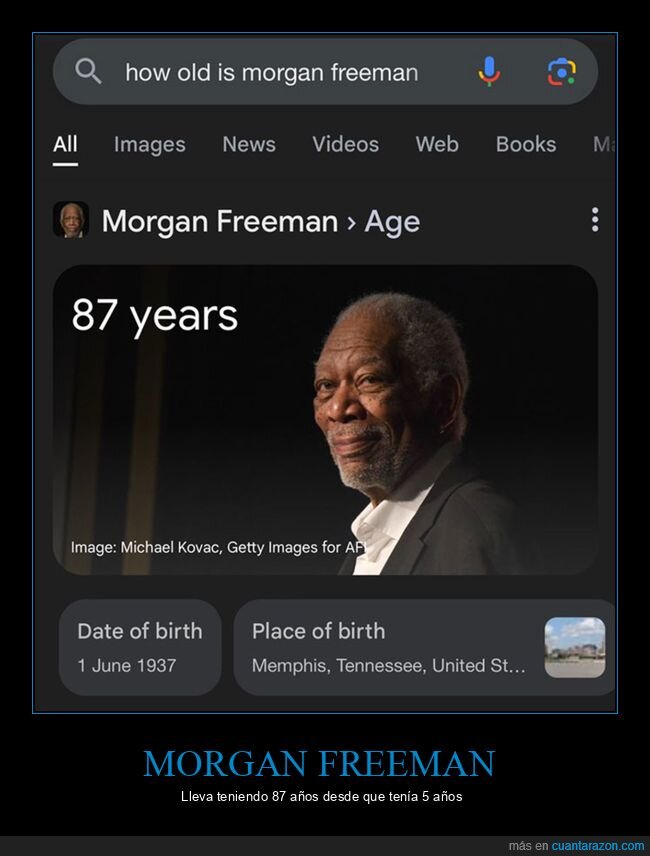Click the Morgan Freeman breadcrumb title
650x856 pixels.
coord(220,221)
